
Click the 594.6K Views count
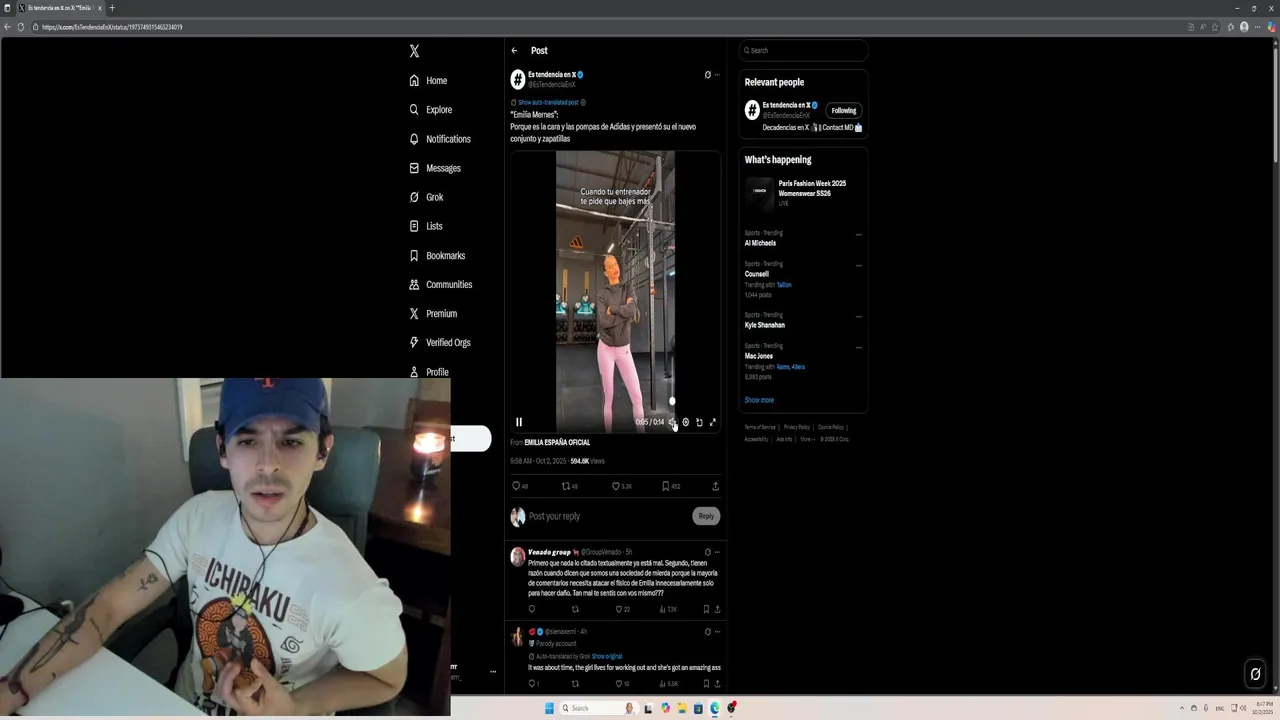click(587, 461)
